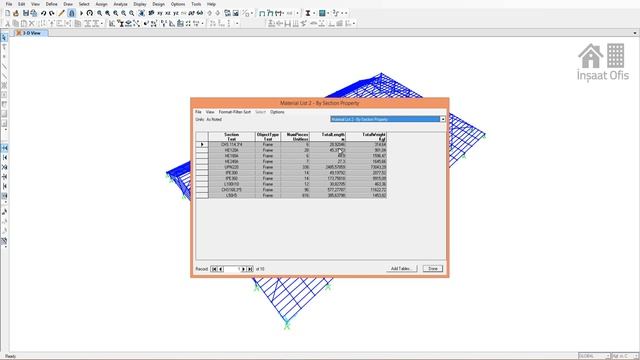
Task: Click the NumPieces column header
Action: tap(296, 137)
